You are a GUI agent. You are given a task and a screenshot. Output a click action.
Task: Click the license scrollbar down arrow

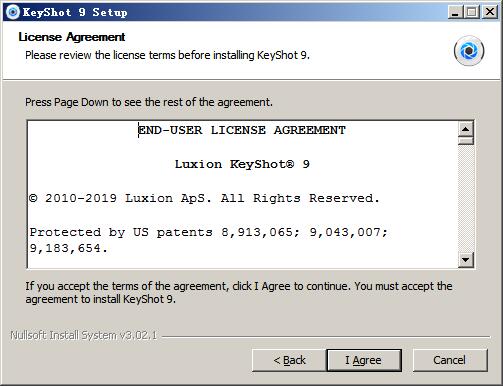coord(466,260)
